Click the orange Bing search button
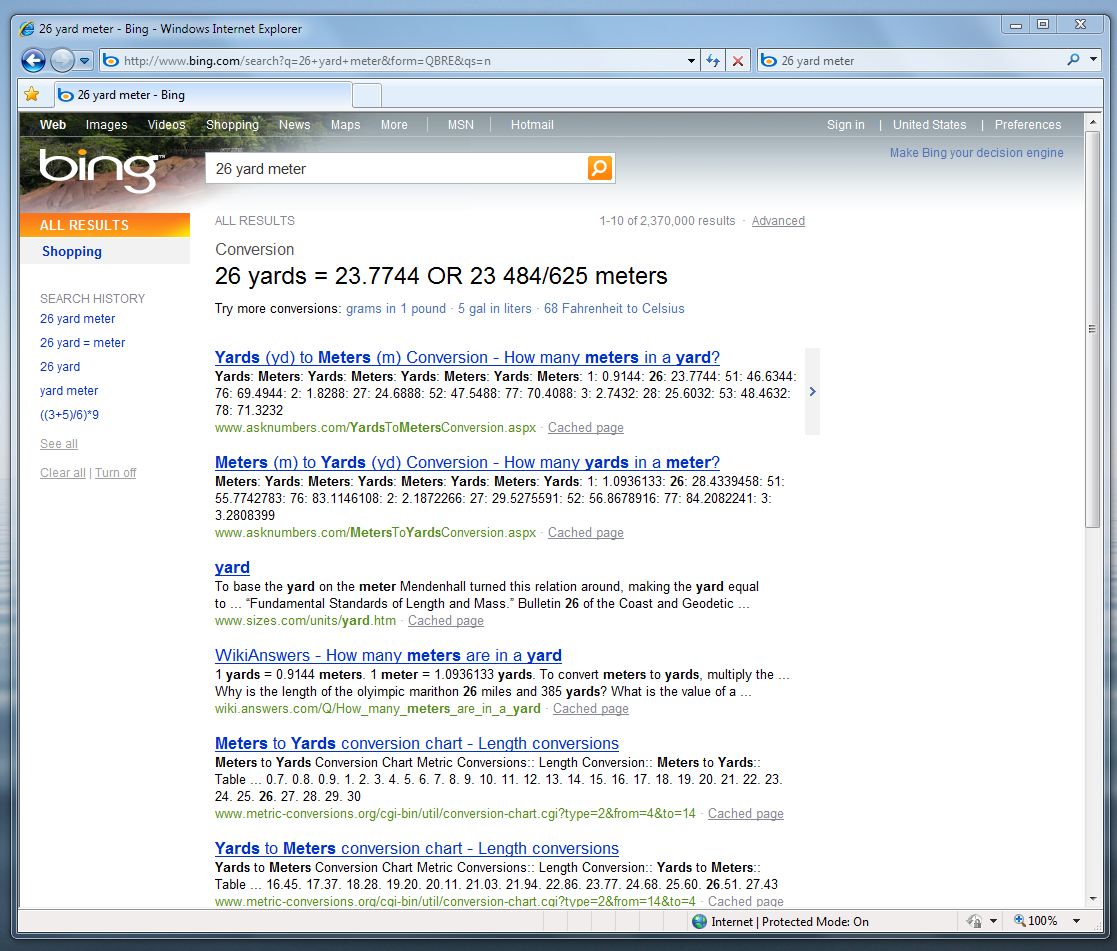 (x=600, y=168)
